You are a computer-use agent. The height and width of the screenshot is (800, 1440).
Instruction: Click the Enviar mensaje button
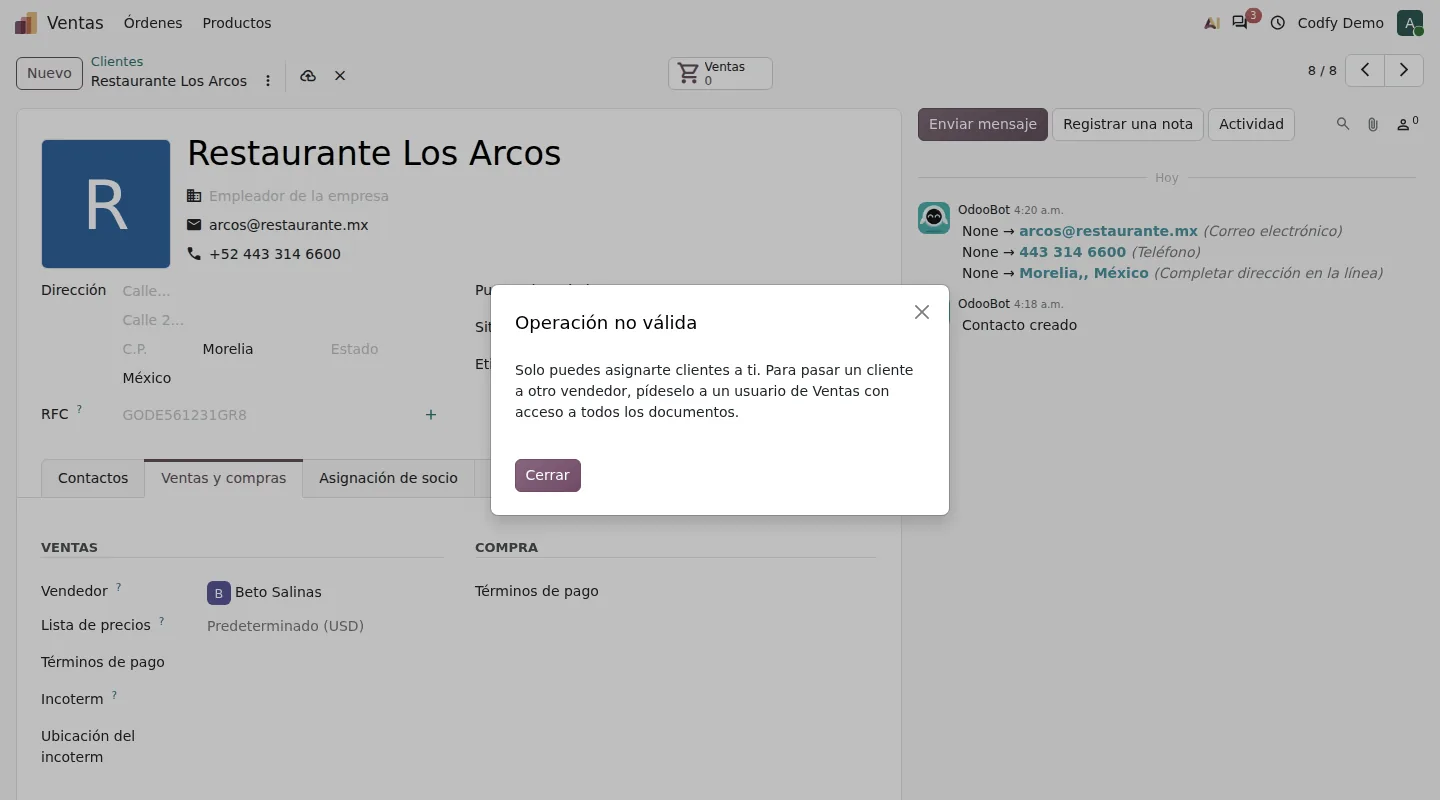coord(983,124)
